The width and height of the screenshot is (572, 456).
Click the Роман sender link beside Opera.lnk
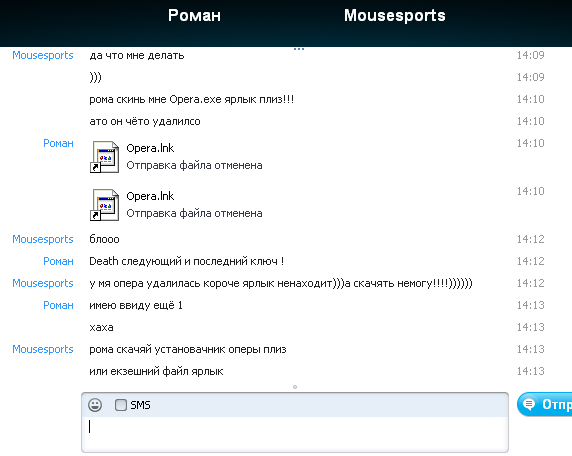click(x=58, y=143)
